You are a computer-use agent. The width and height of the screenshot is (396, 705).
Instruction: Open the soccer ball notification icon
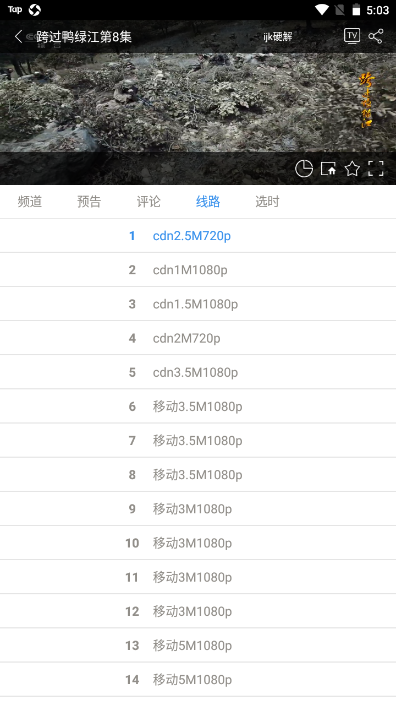tap(35, 10)
